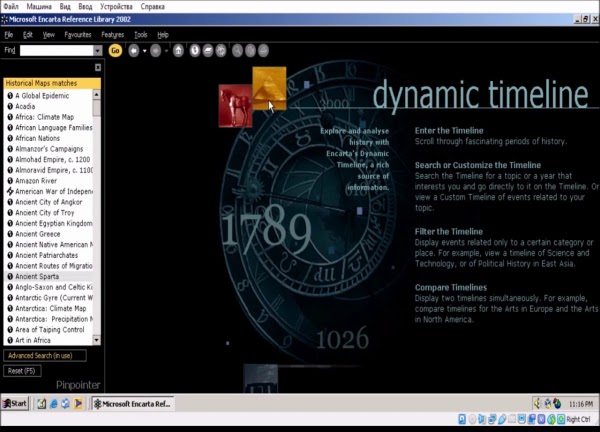This screenshot has height=432, width=600.
Task: Click the red horse thumbnail
Action: point(235,106)
